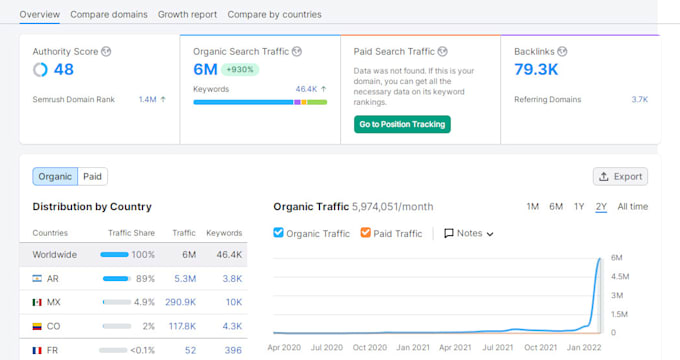Open CO traffic 117.8K link

[182, 326]
